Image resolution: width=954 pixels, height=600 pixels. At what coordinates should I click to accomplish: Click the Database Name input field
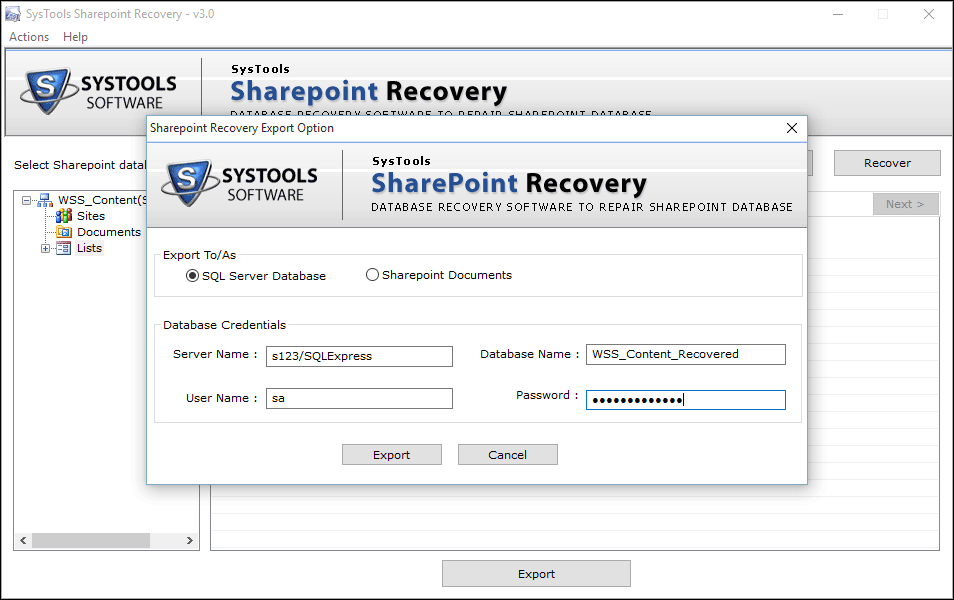(x=686, y=354)
